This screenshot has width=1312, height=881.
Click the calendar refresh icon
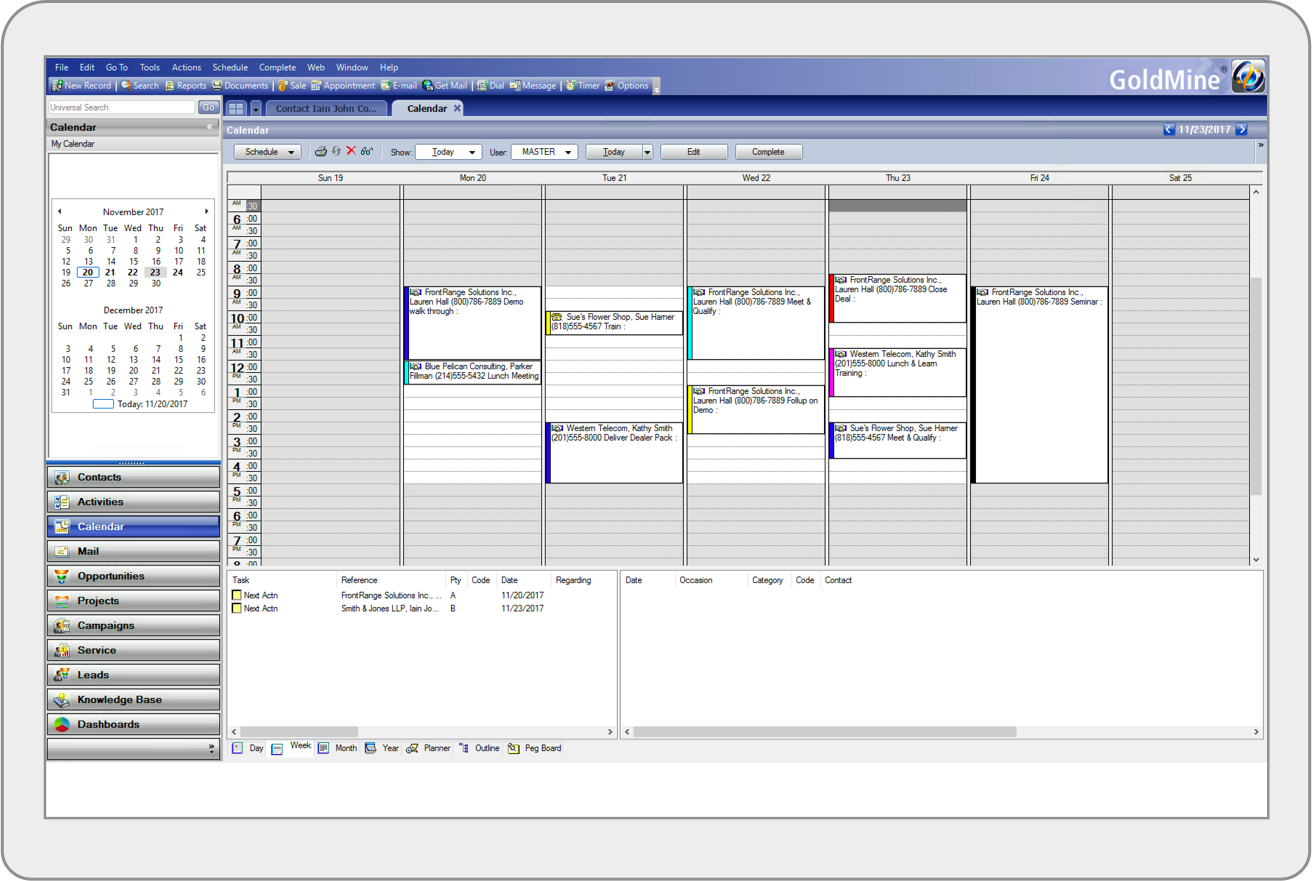[336, 152]
